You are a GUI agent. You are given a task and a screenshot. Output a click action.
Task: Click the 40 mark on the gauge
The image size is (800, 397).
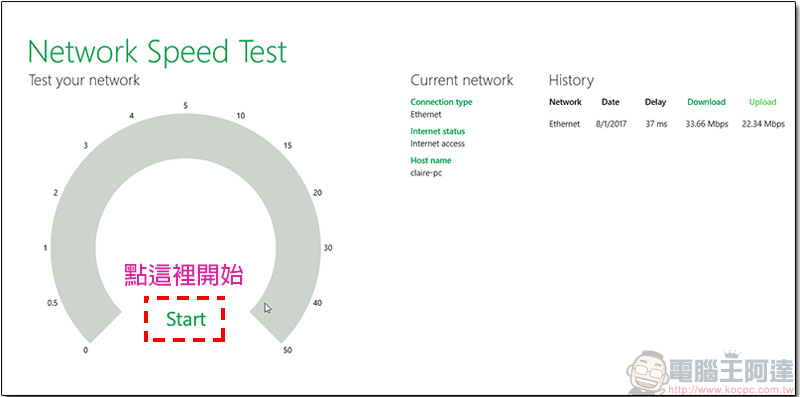[317, 303]
